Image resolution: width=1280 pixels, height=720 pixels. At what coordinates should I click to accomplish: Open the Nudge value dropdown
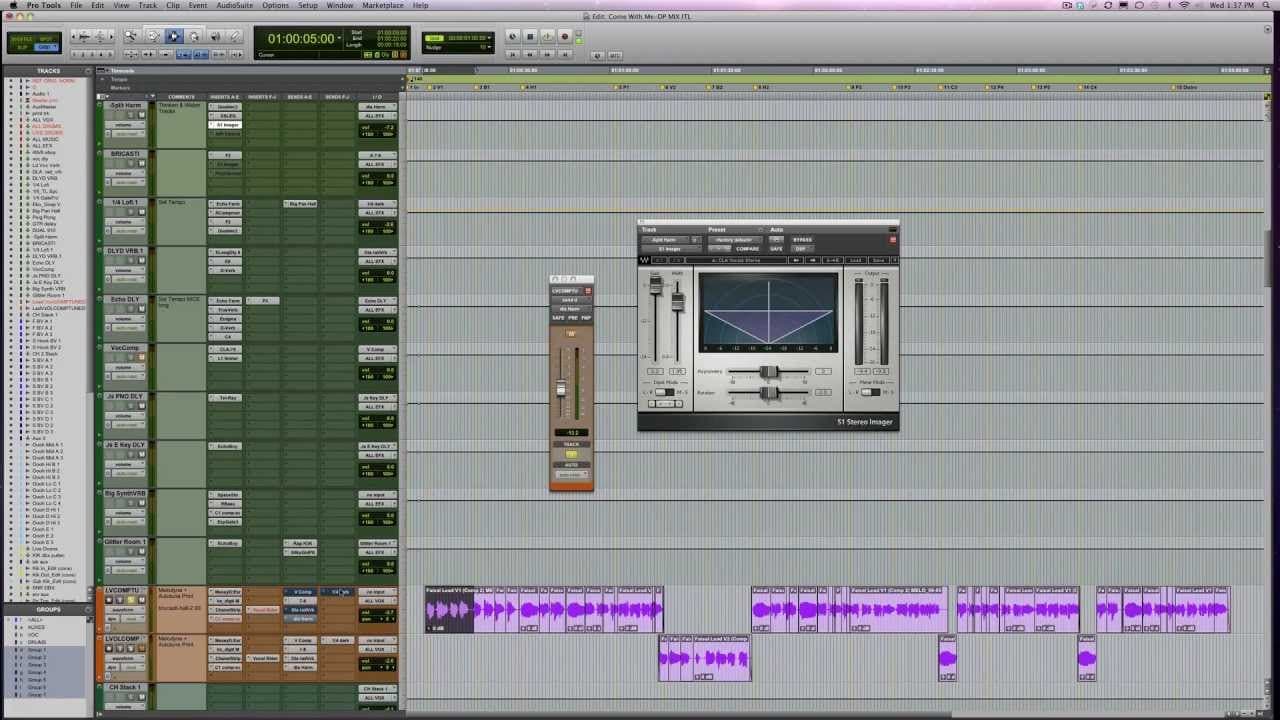click(488, 47)
